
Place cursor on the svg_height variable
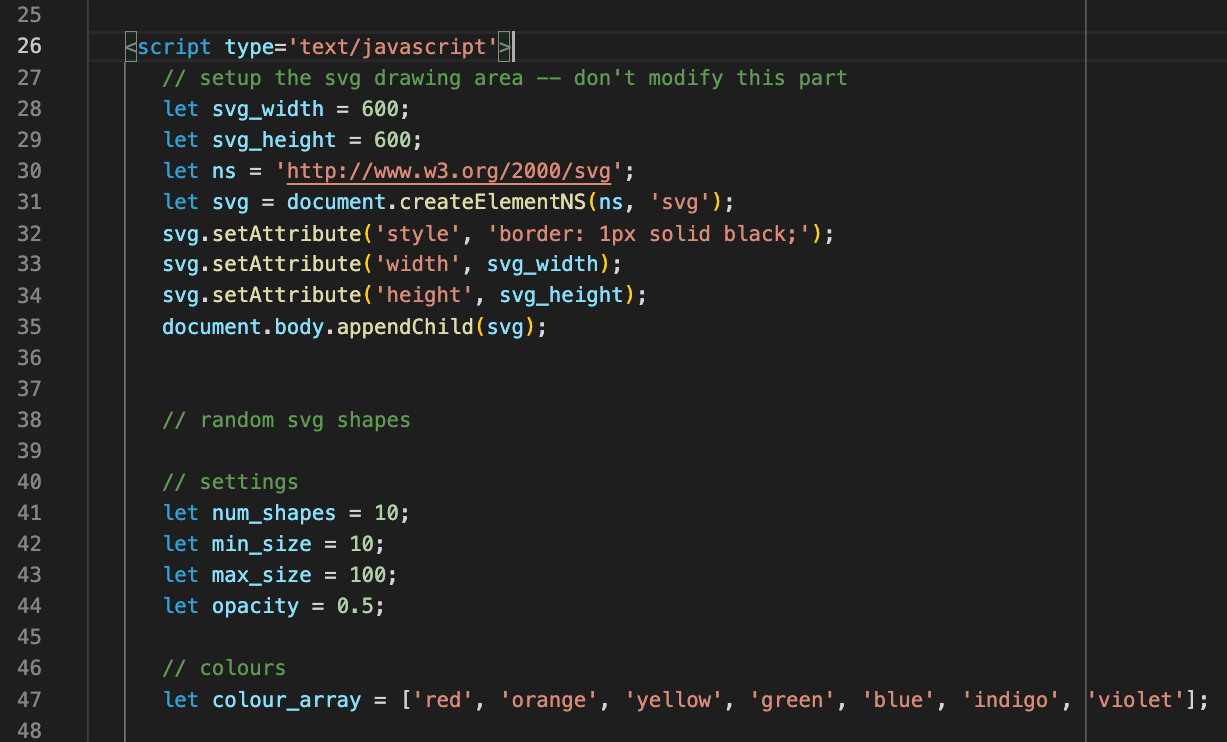tap(273, 139)
